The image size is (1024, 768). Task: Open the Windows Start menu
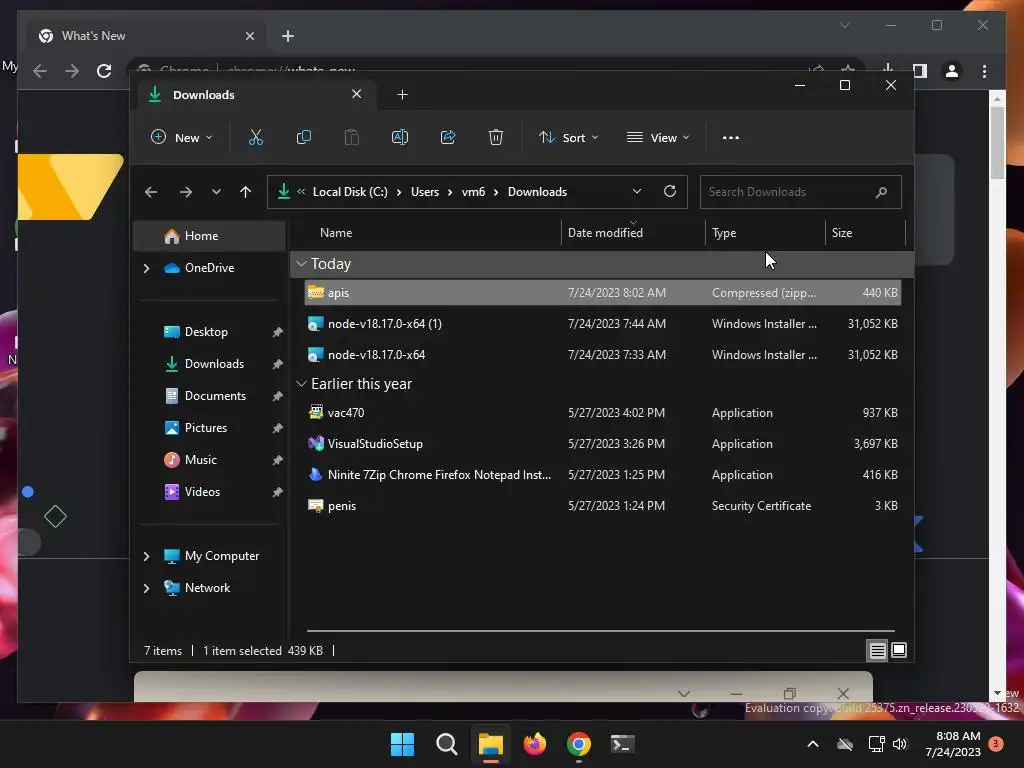pyautogui.click(x=402, y=744)
